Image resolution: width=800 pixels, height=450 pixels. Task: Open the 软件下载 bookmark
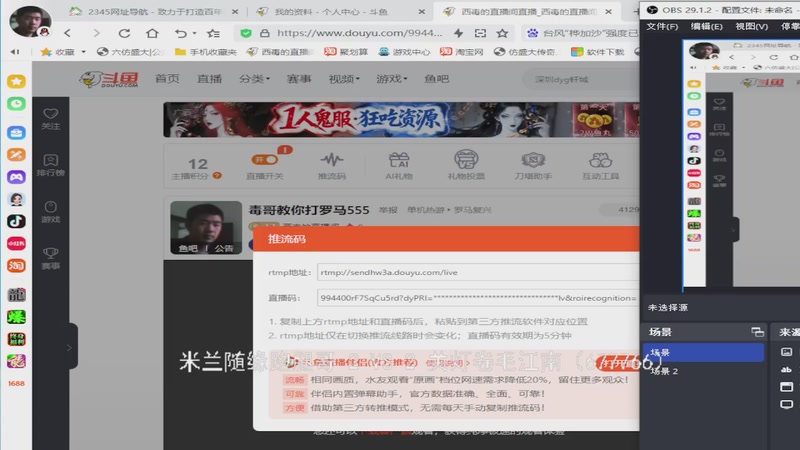tap(597, 52)
